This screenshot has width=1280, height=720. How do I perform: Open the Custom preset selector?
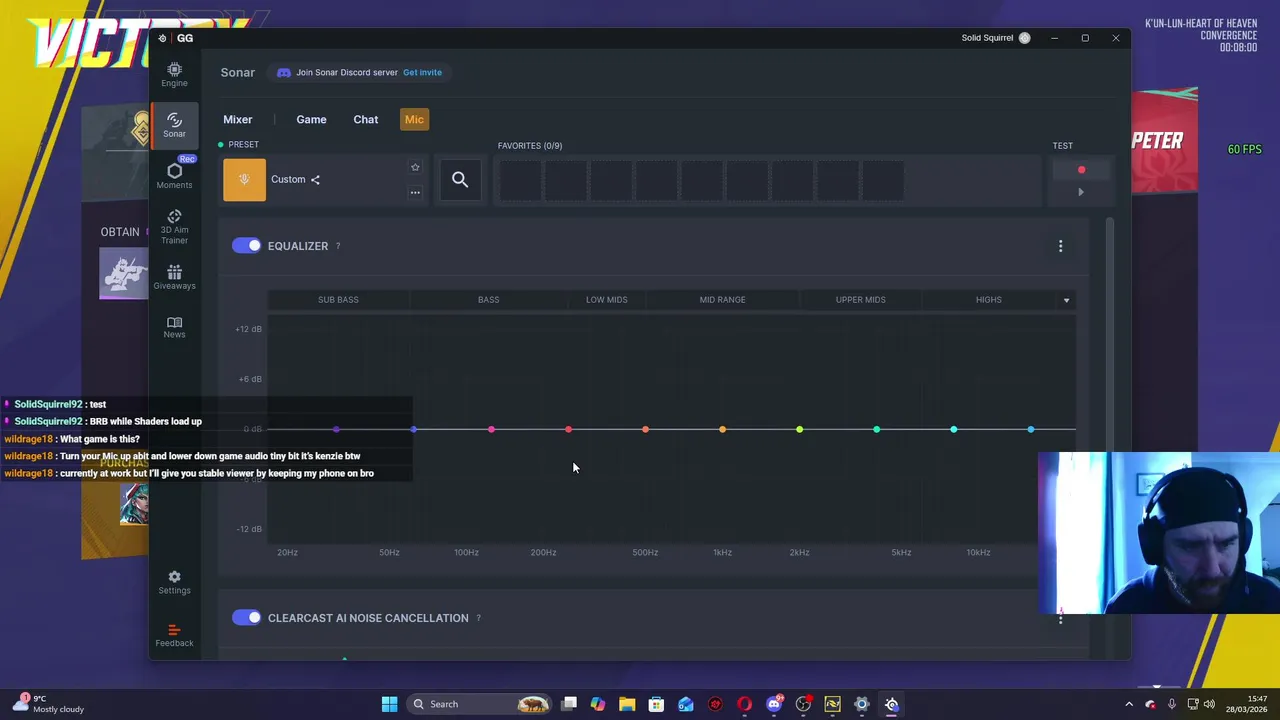325,180
